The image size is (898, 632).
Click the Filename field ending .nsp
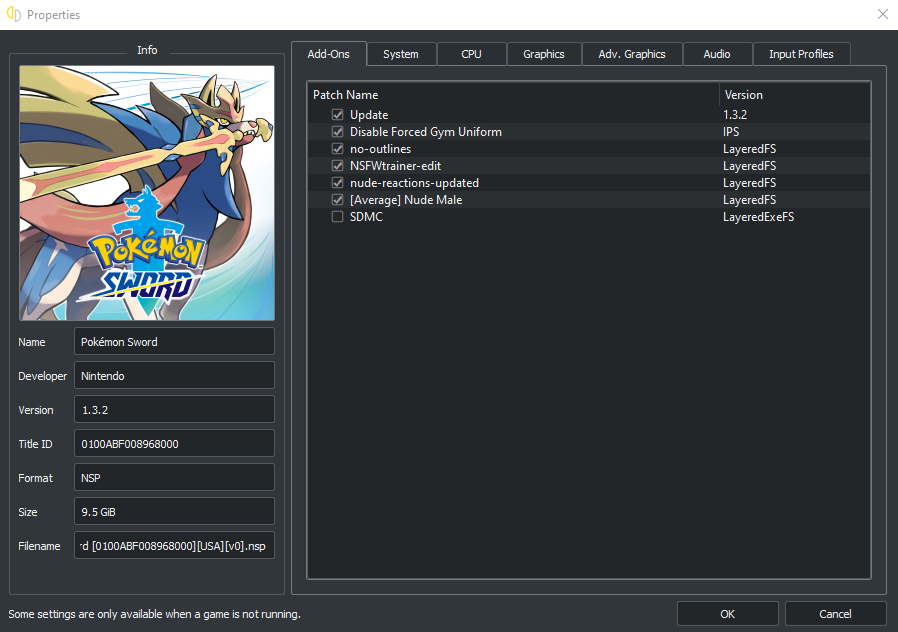tap(174, 546)
